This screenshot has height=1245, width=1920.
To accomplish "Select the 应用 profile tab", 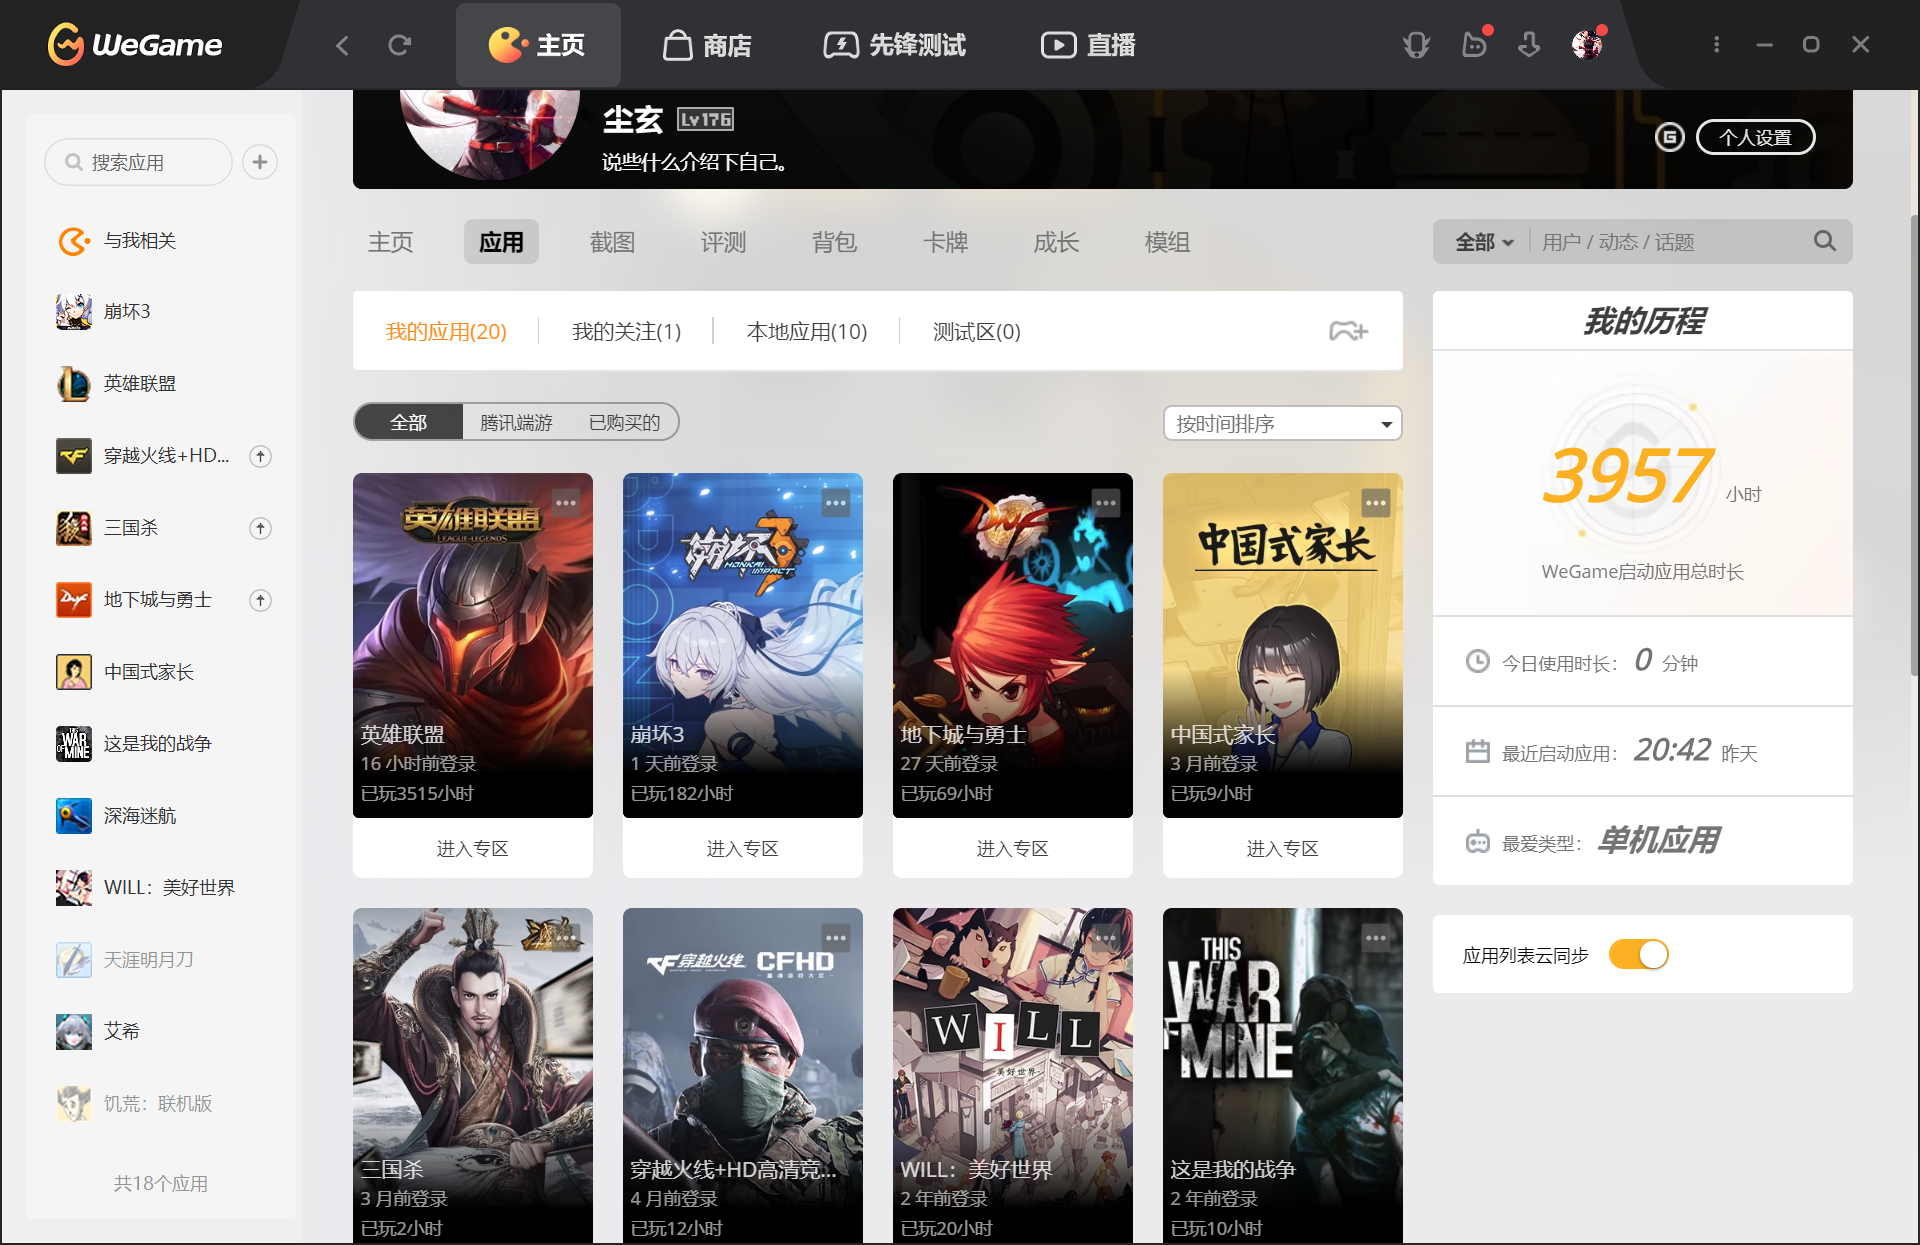I will click(x=501, y=242).
